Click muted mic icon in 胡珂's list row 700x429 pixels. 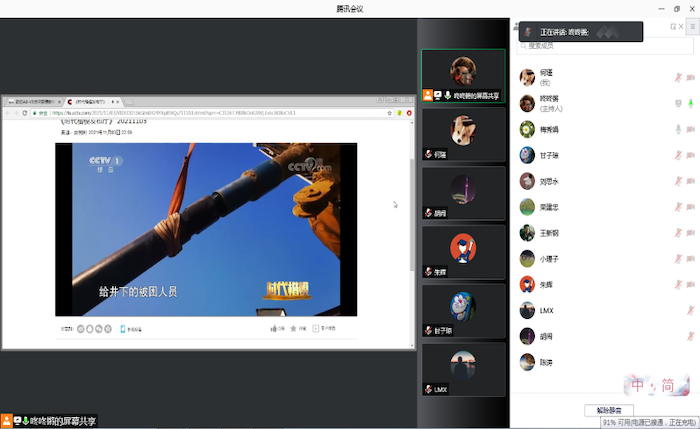tap(691, 337)
